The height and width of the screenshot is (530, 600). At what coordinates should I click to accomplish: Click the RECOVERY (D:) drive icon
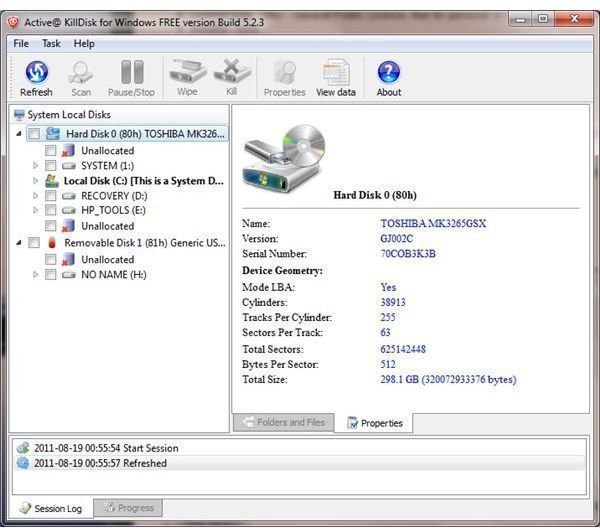[x=68, y=196]
